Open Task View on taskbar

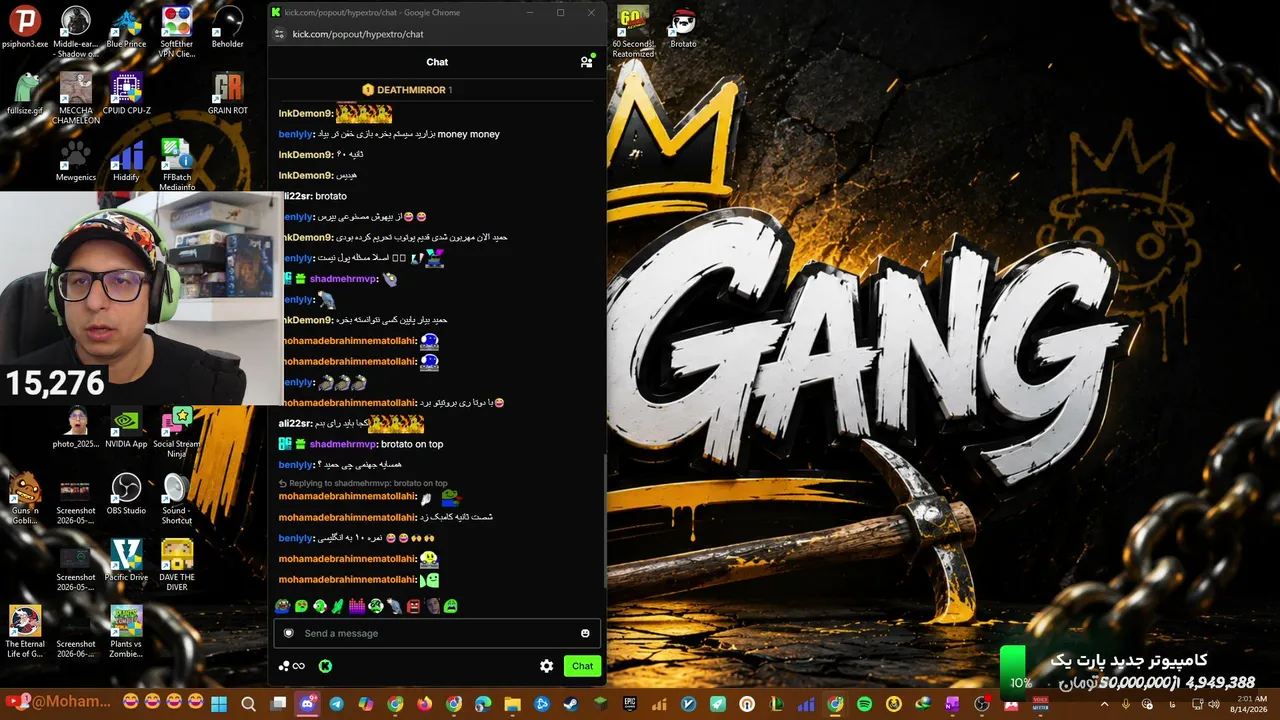278,704
